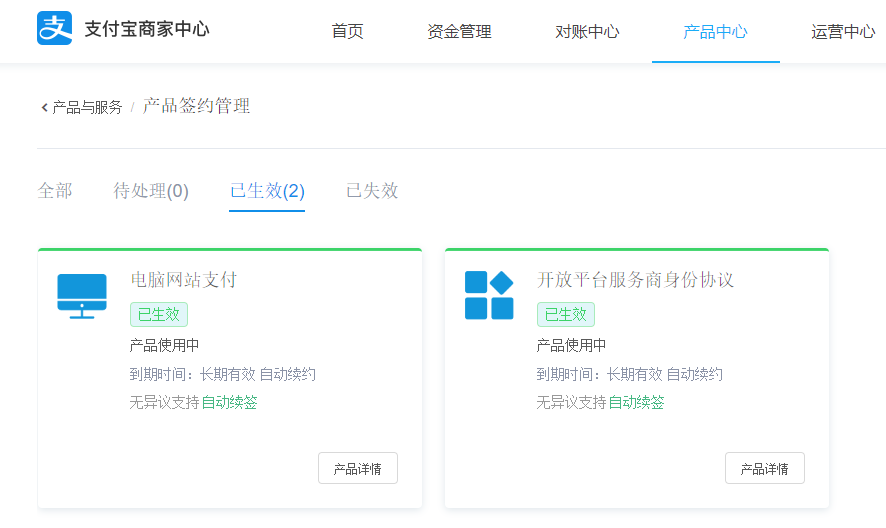
Task: Switch to the 已失效 tab
Action: [372, 191]
